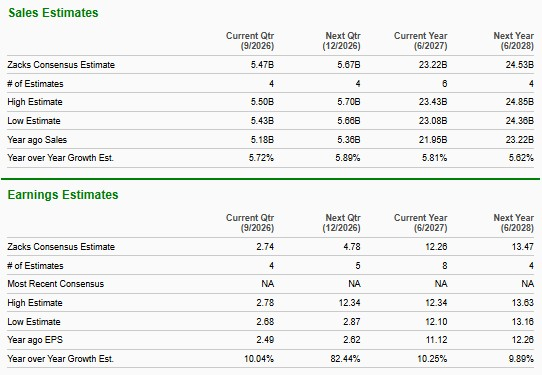Image resolution: width=542 pixels, height=375 pixels.
Task: Click Earnings number of estimates value 8
Action: [445, 266]
